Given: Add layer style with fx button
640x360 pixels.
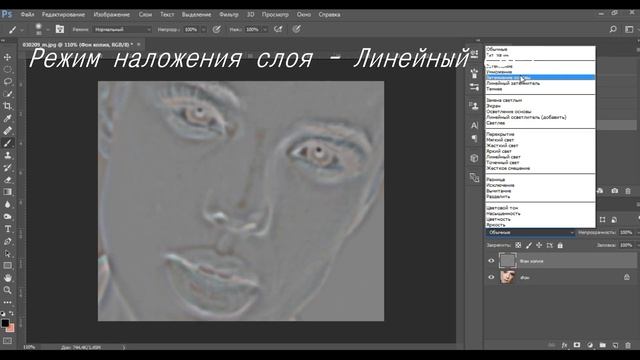Looking at the screenshot, I should [564, 345].
